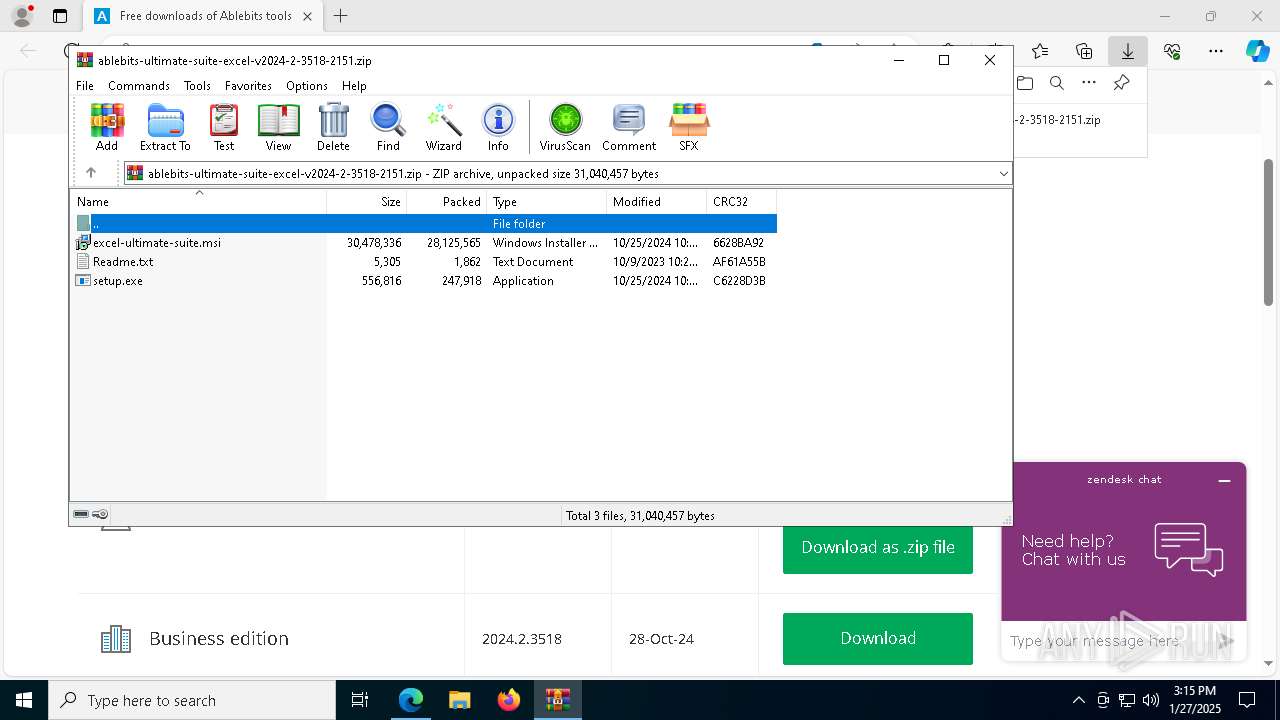Open the notification center icon
This screenshot has width=1280, height=720.
tap(1247, 700)
